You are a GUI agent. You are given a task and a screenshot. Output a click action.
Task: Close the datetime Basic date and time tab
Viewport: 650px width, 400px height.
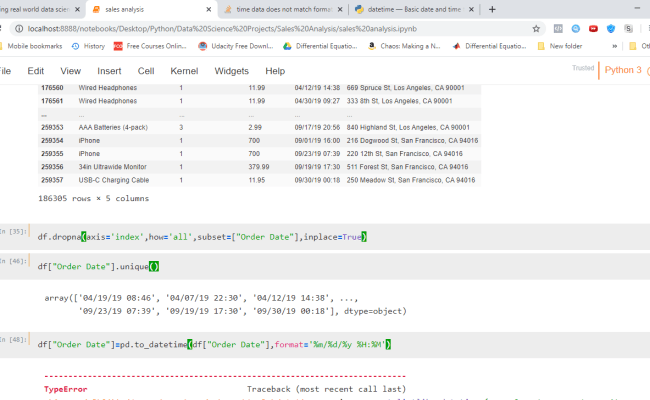[x=471, y=9]
